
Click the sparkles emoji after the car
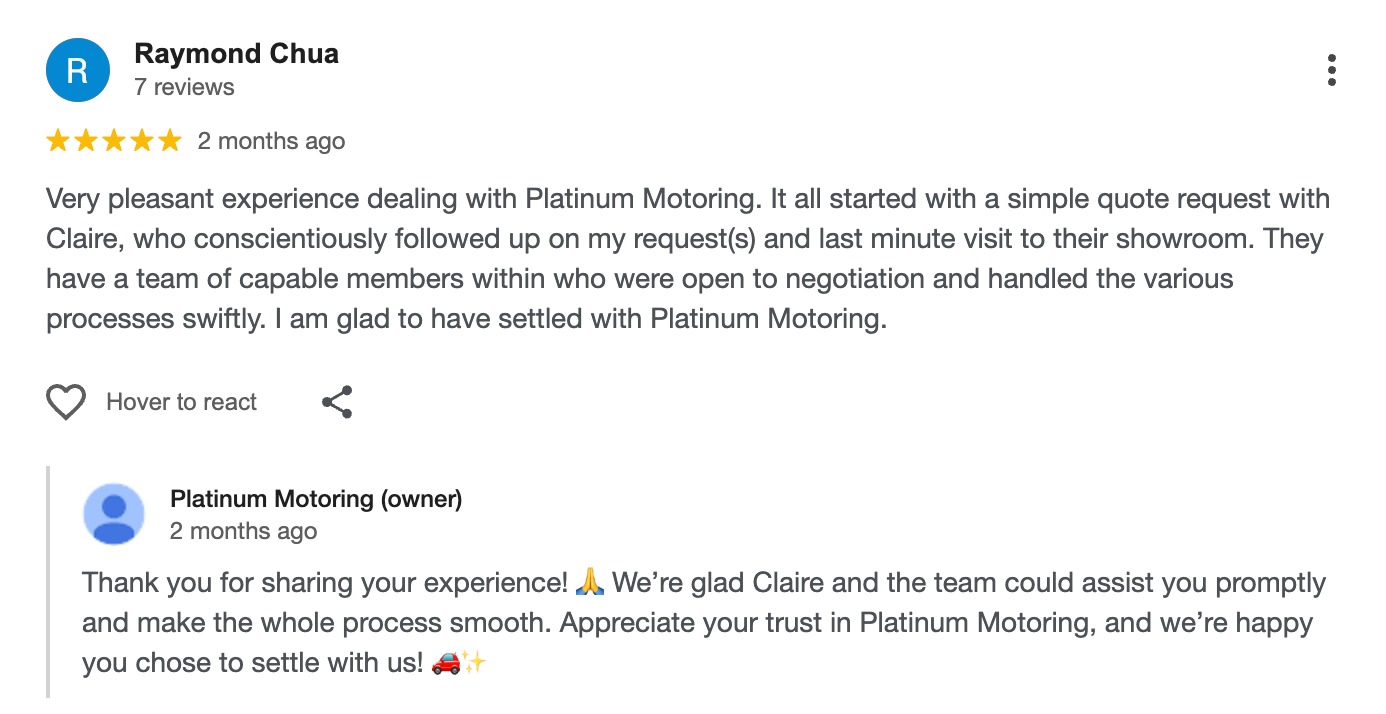473,663
